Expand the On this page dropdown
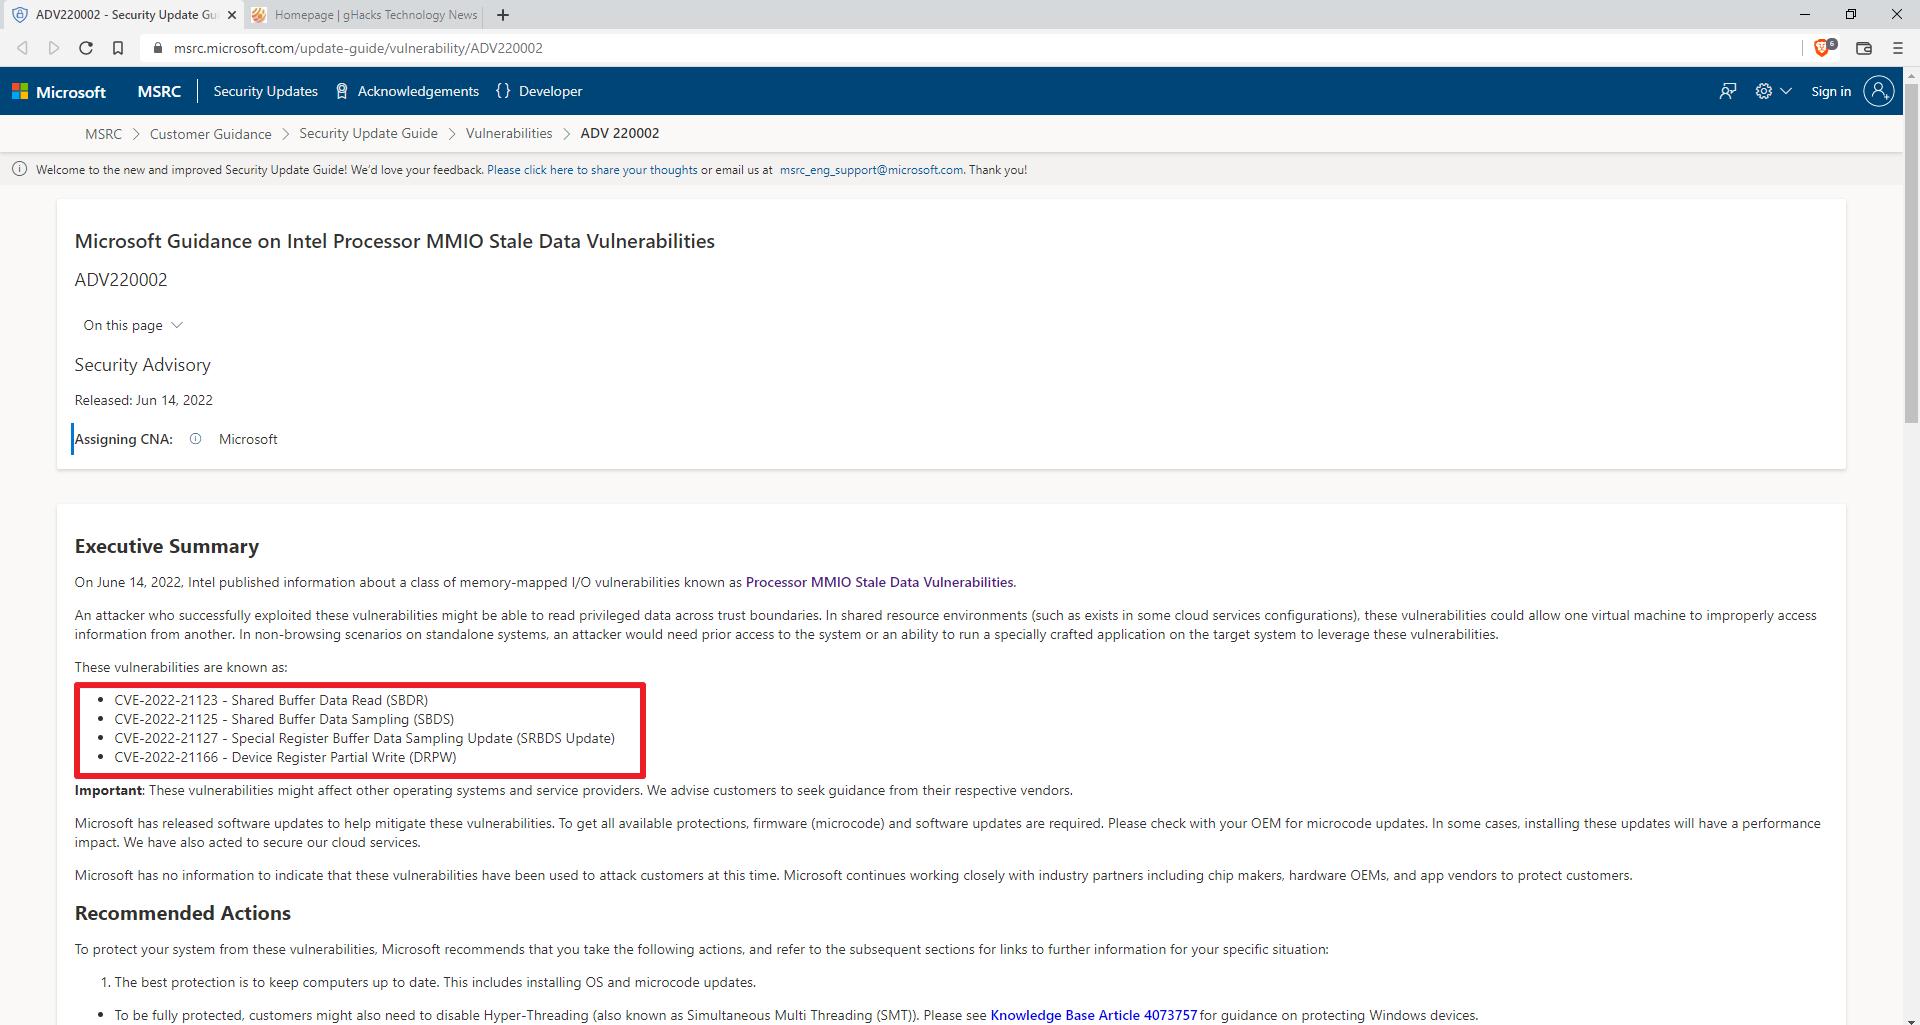Screen dimensions: 1920x1025 tap(133, 326)
